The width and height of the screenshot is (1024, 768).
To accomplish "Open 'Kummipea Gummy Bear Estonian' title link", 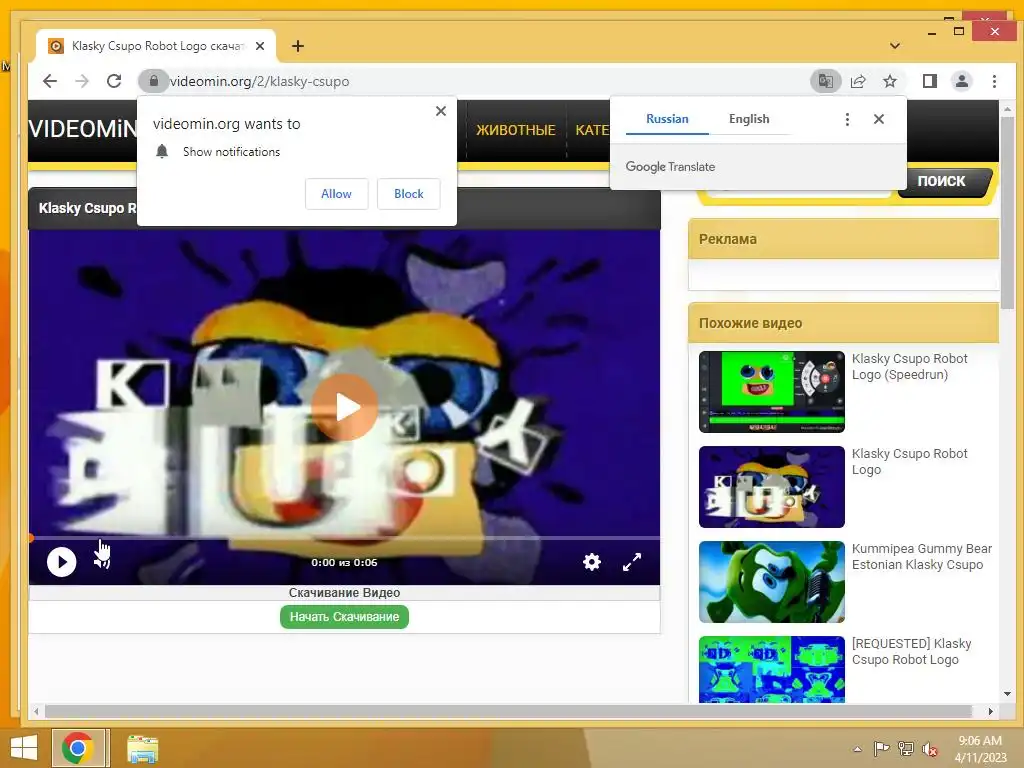I will [921, 556].
